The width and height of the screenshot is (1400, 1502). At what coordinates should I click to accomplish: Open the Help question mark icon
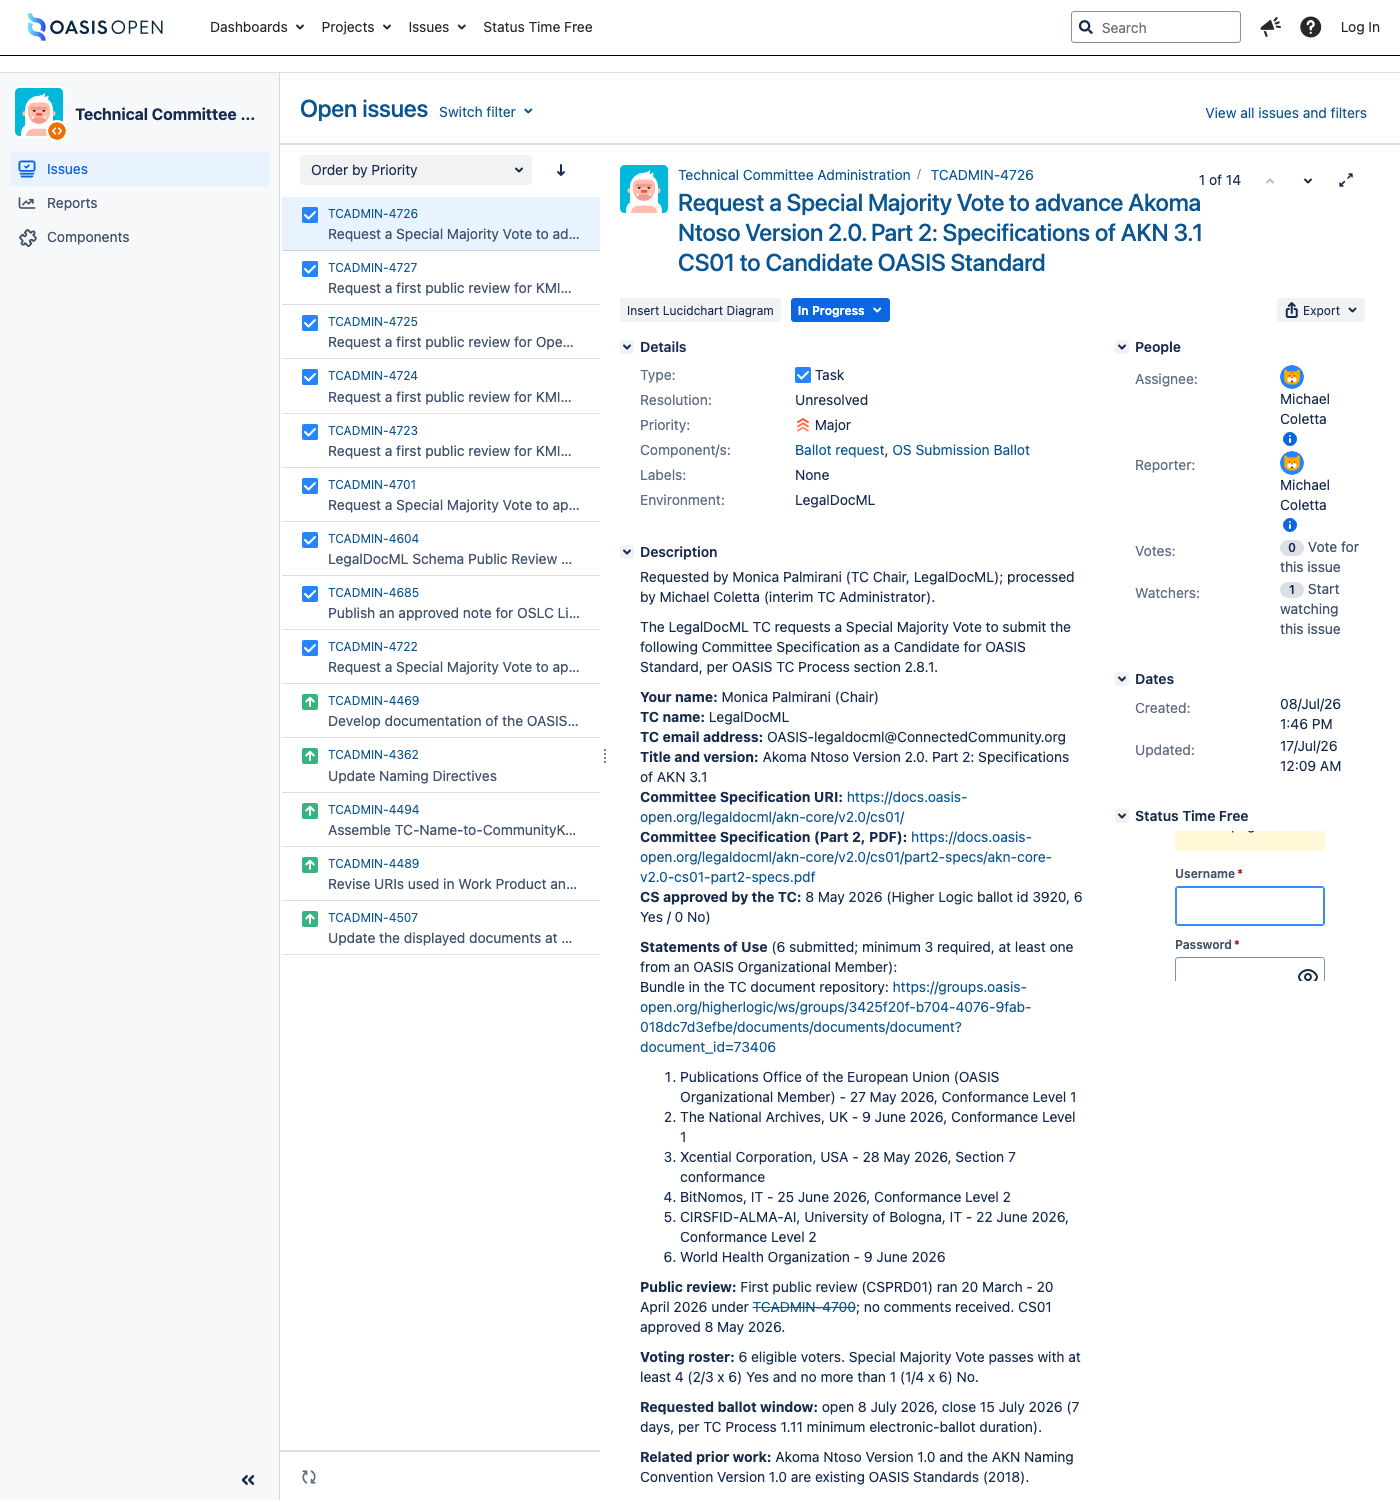pyautogui.click(x=1310, y=27)
